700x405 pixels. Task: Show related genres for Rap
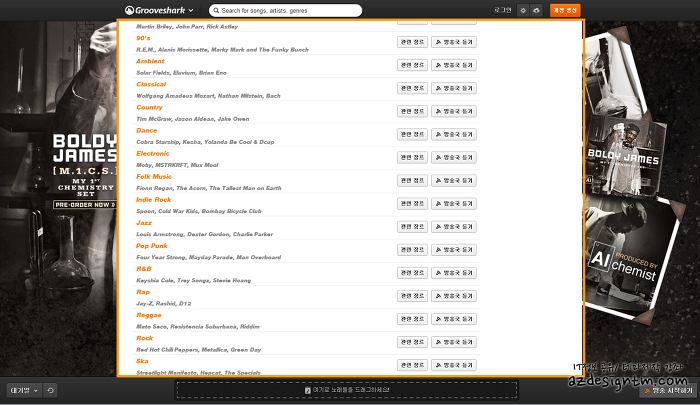(412, 296)
